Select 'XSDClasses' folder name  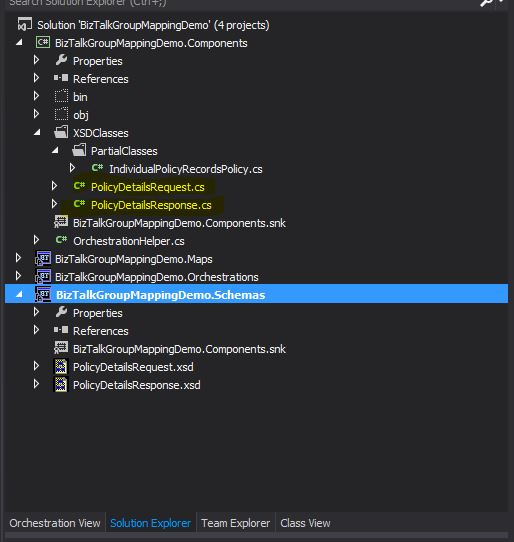point(101,133)
